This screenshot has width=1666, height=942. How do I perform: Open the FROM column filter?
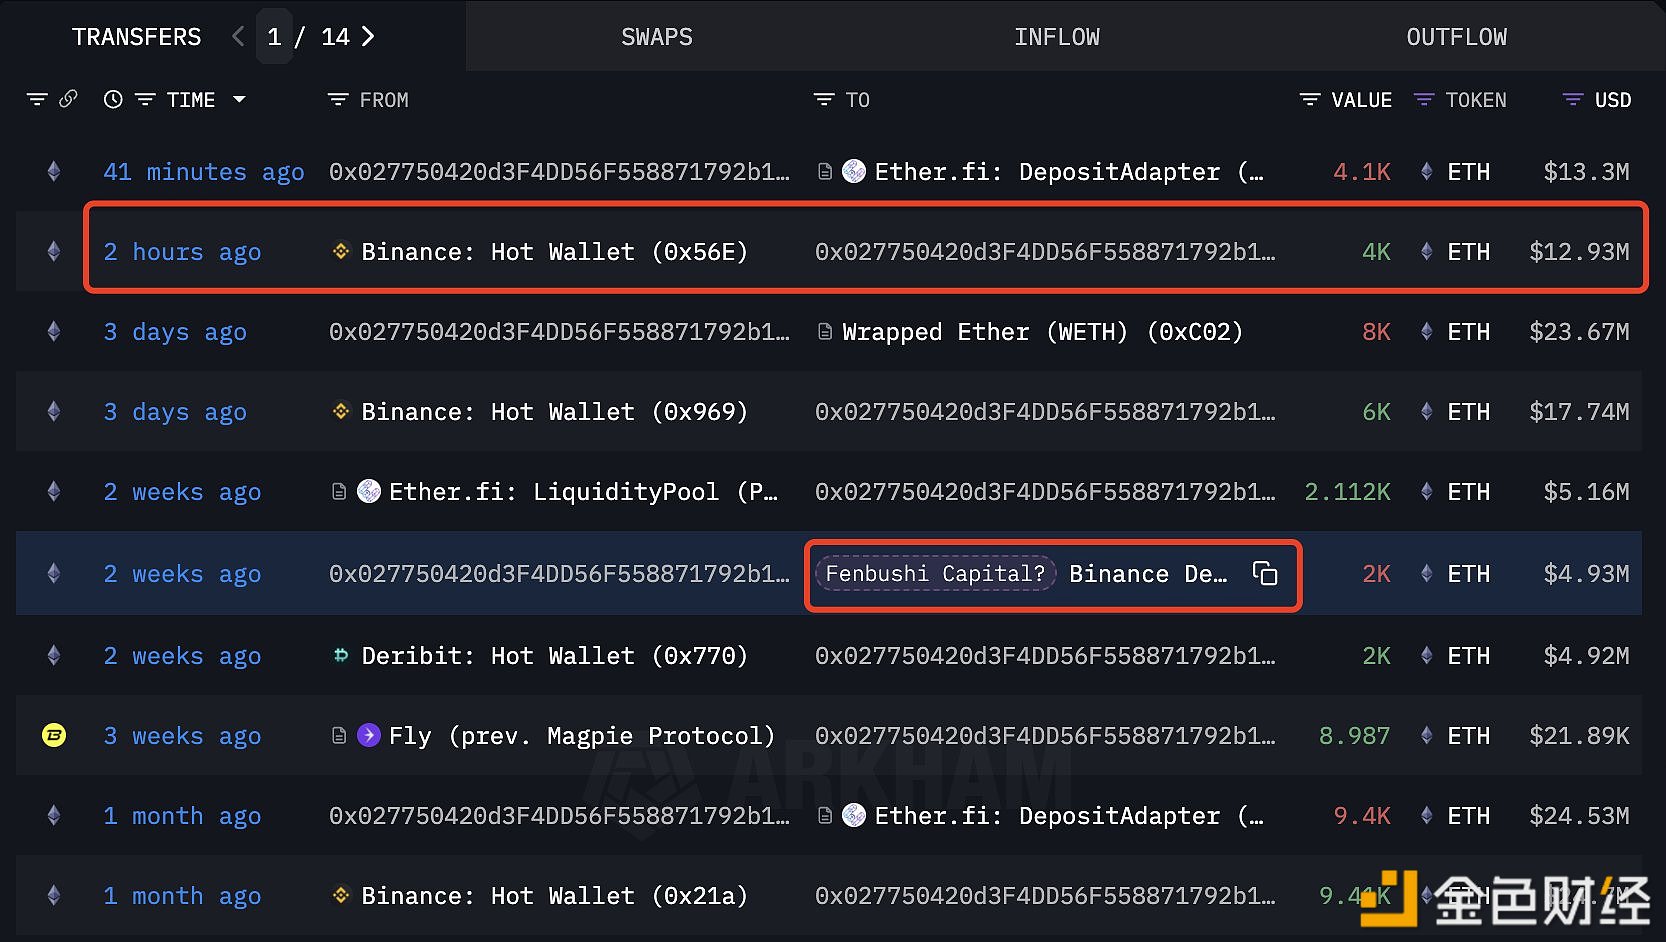click(x=338, y=100)
